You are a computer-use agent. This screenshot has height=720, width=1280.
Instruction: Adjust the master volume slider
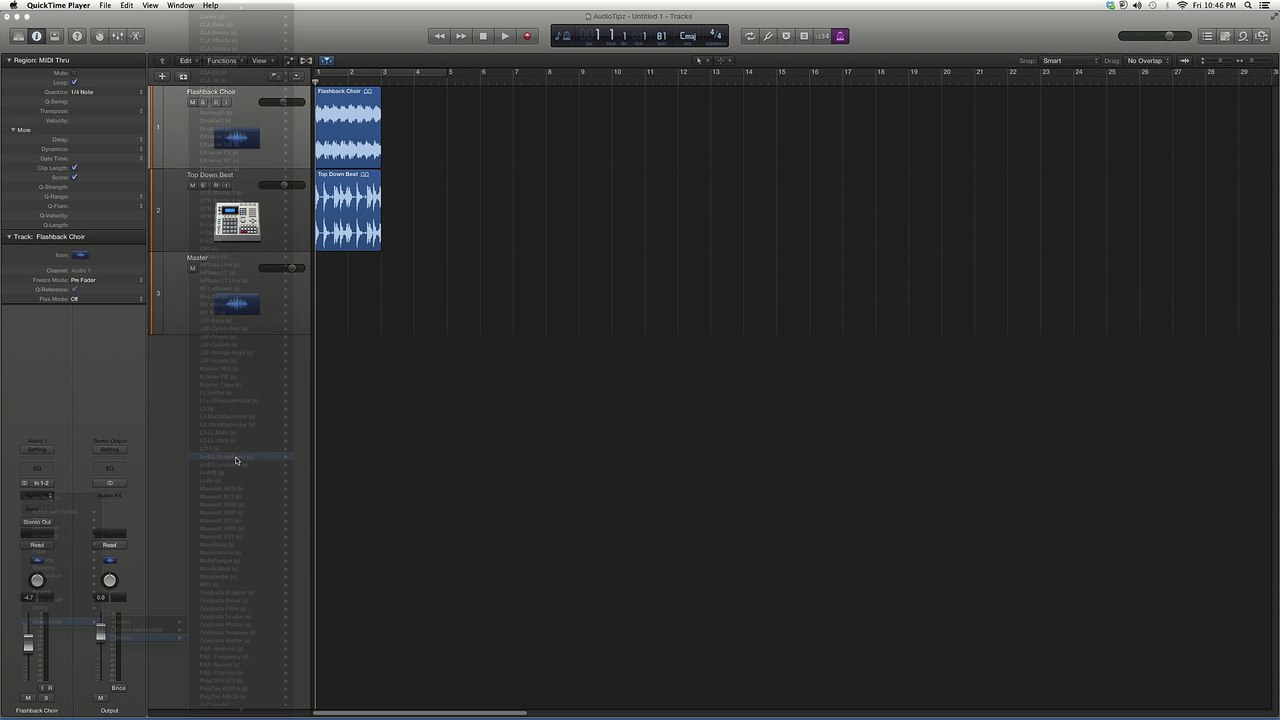(x=1154, y=36)
